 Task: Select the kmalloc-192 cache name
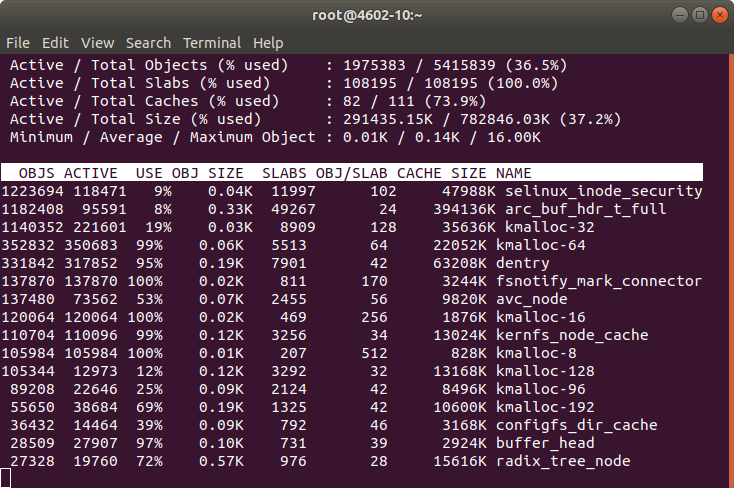(x=545, y=407)
